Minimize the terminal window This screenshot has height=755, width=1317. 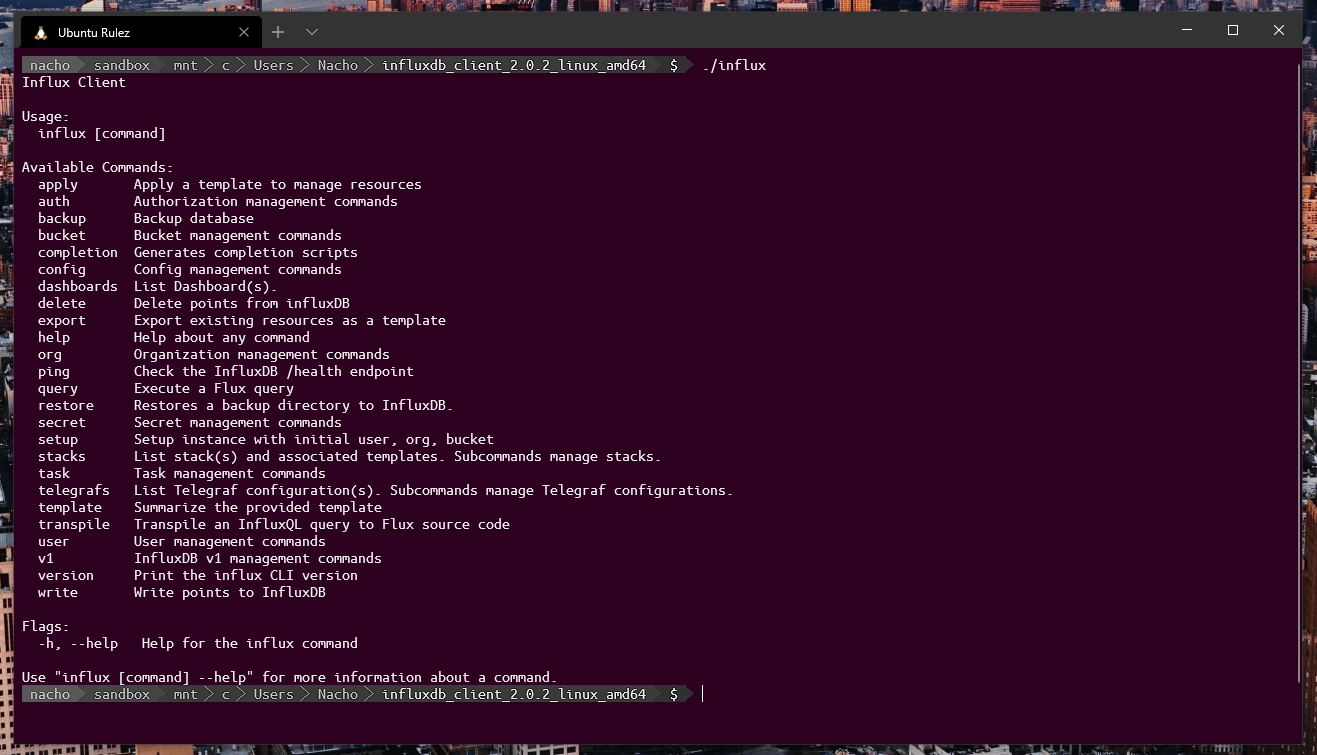pyautogui.click(x=1187, y=30)
